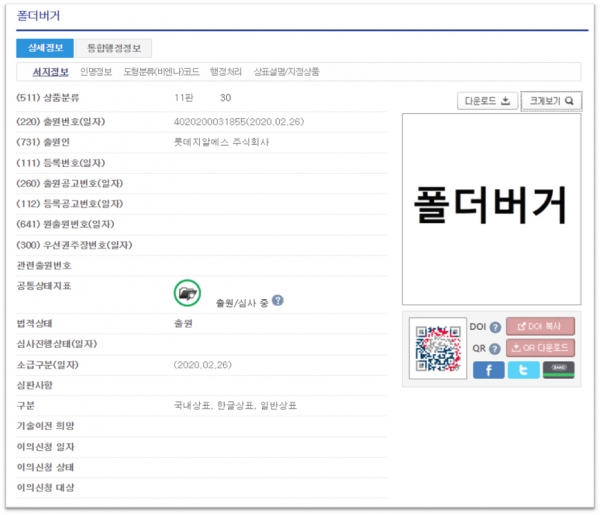This screenshot has height=515, width=600.
Task: Click applicant name 롯데지알에스 주식회사
Action: click(221, 142)
